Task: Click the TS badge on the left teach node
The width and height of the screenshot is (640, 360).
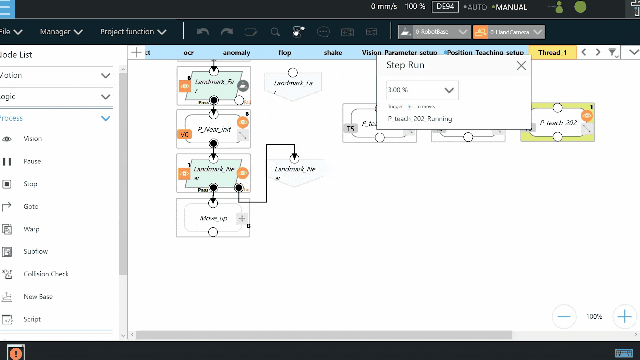Action: pyautogui.click(x=350, y=129)
